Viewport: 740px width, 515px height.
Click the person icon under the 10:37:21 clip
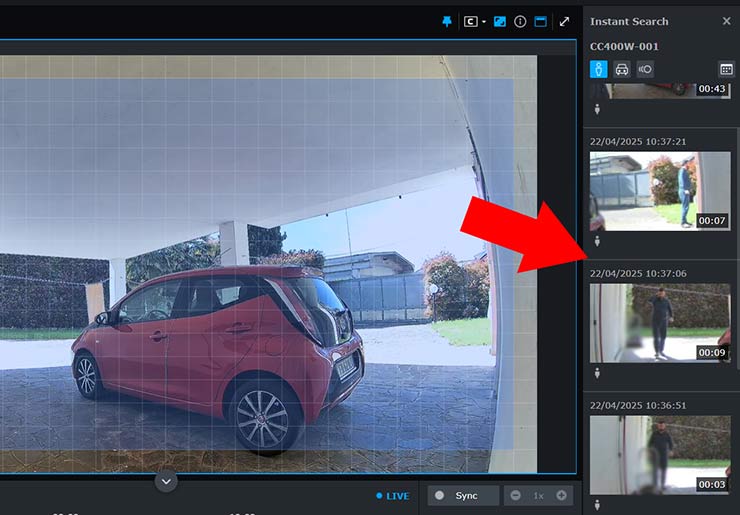[597, 241]
